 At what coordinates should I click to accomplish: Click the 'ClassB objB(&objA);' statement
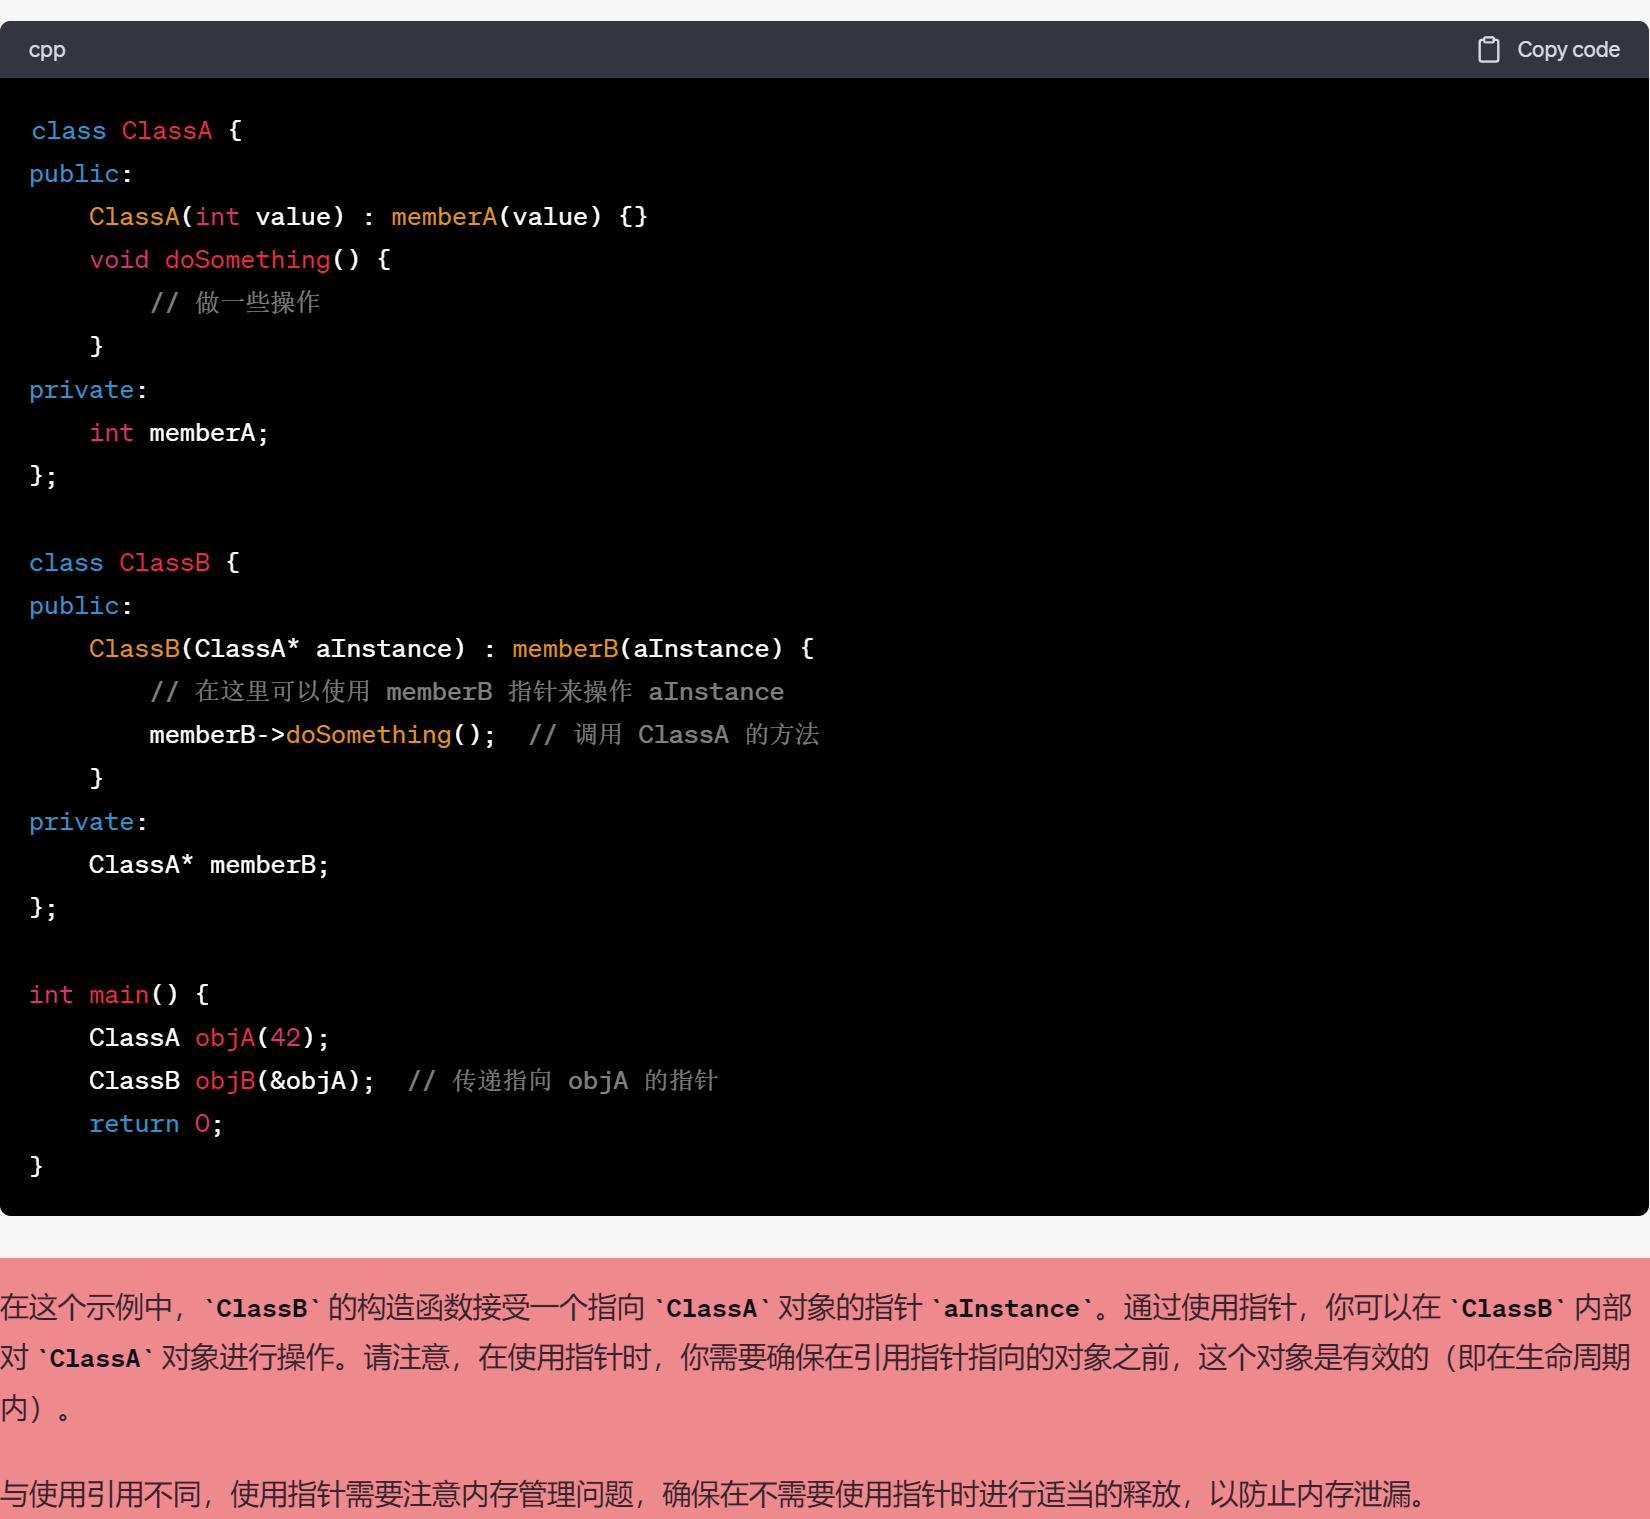point(232,1081)
